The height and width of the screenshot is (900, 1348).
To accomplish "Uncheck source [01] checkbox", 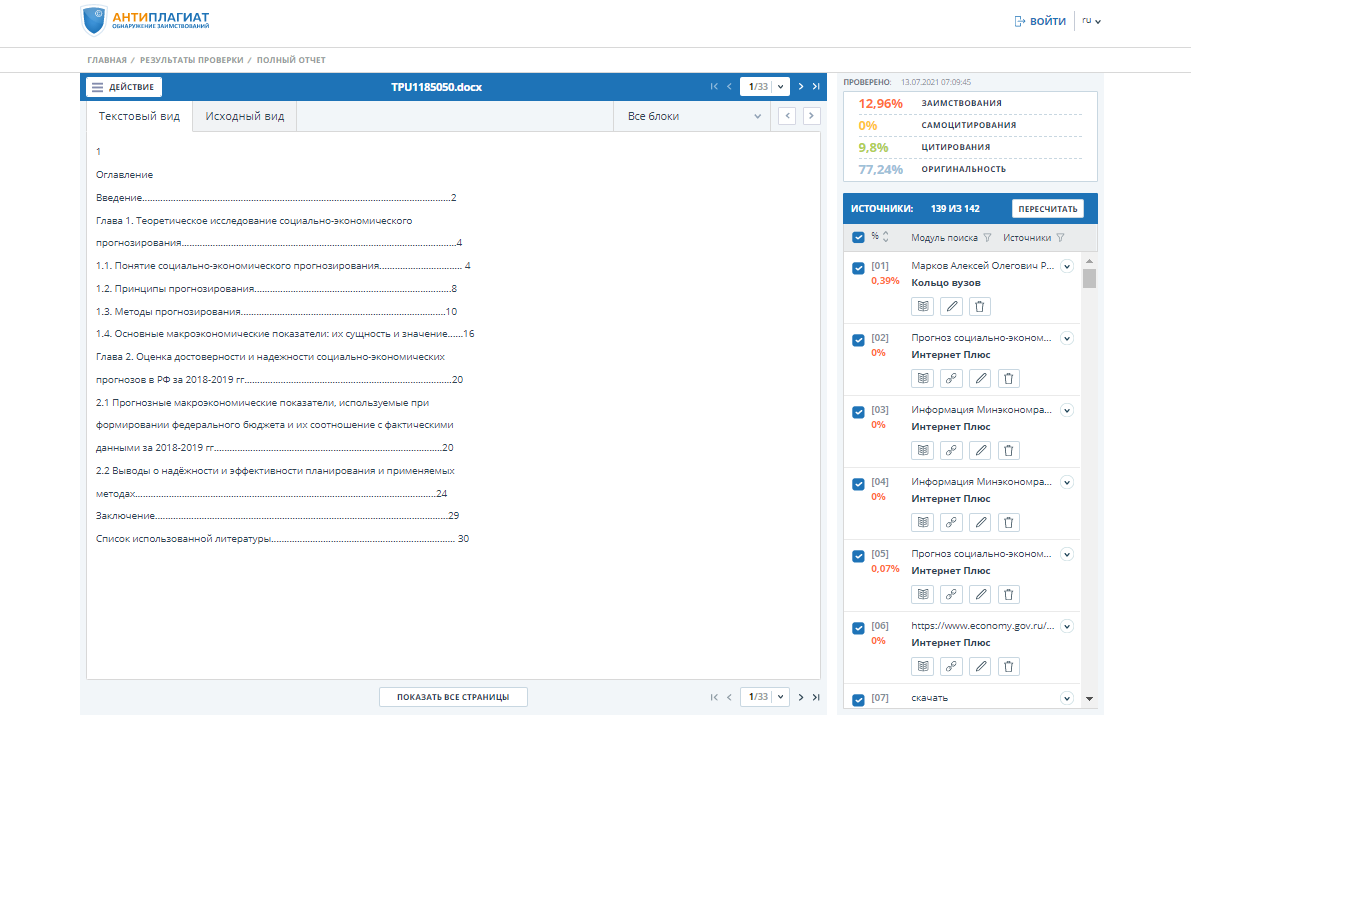I will (x=858, y=268).
